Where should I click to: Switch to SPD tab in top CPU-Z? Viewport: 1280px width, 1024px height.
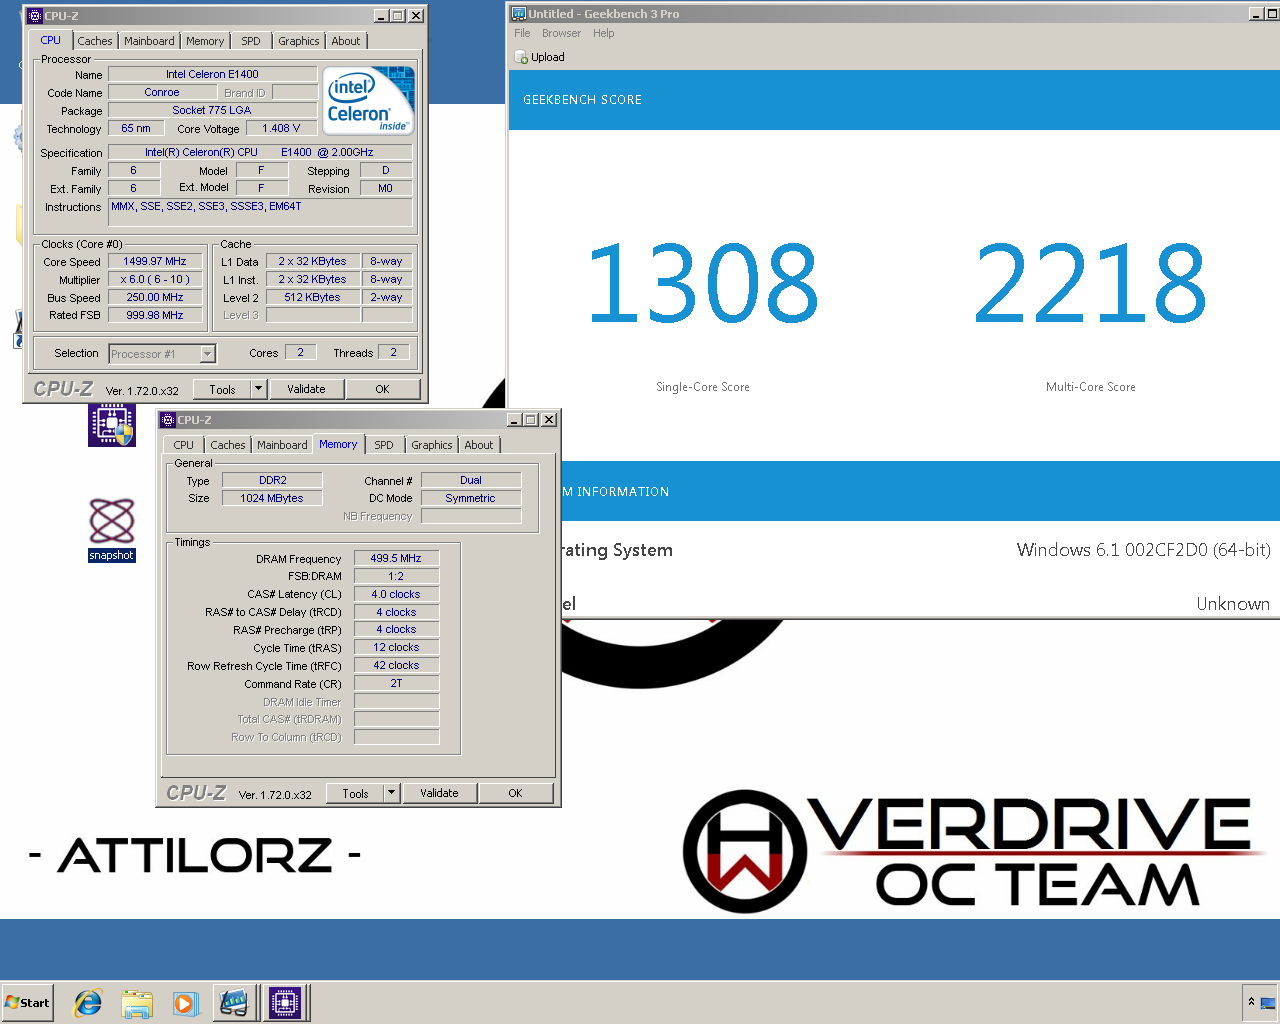tap(251, 41)
